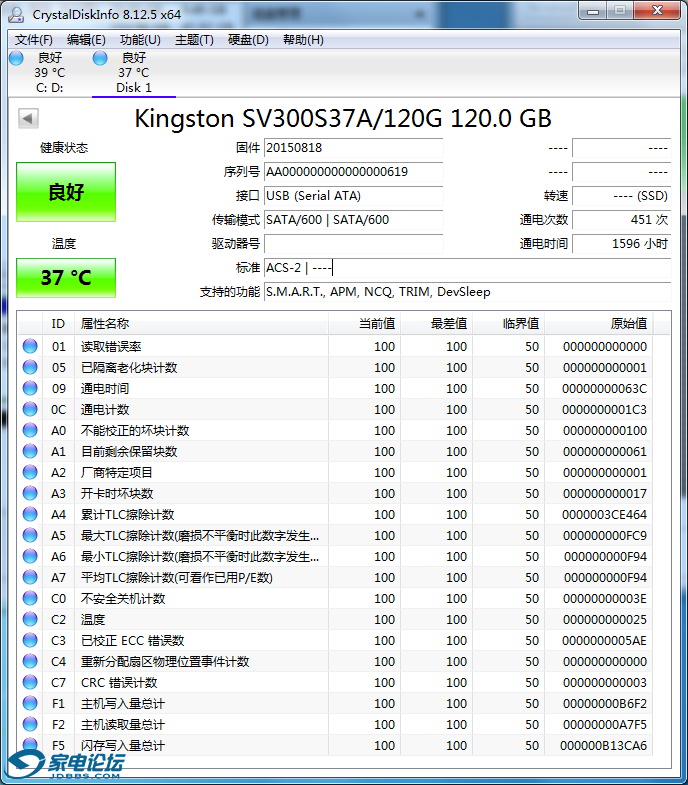Click the status circle for attribute A7
The image size is (688, 785).
pos(30,577)
